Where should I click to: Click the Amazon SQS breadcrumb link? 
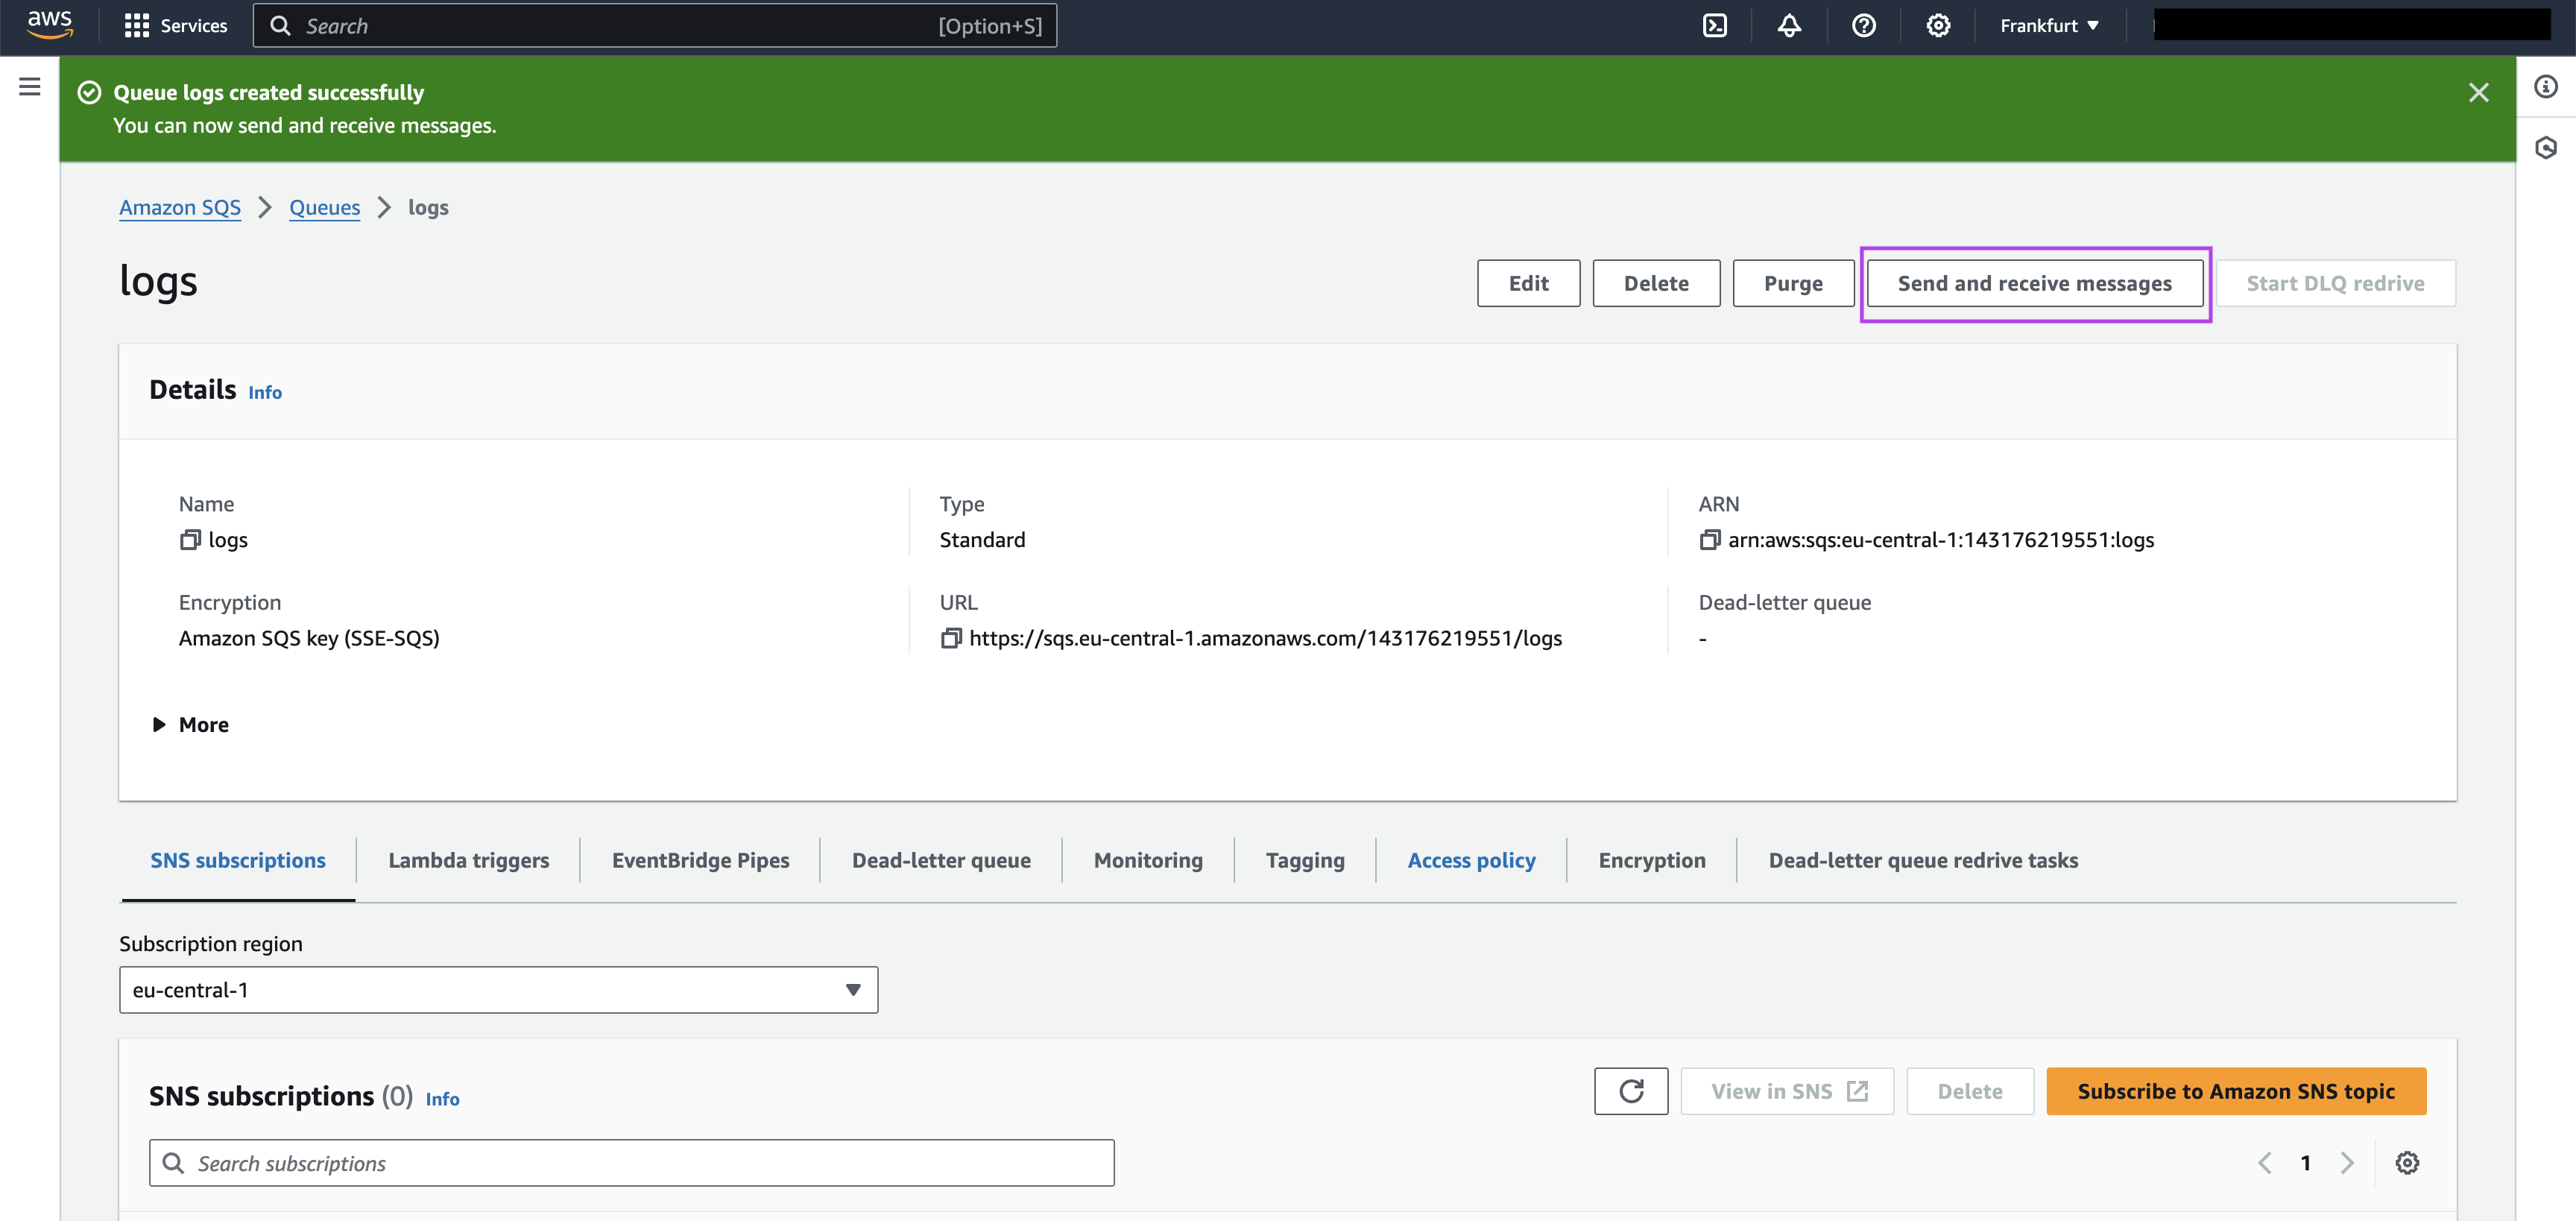point(180,207)
